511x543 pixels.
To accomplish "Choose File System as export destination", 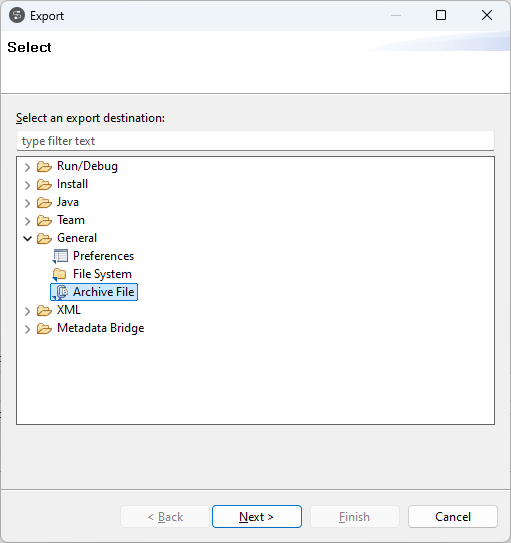I will point(102,274).
